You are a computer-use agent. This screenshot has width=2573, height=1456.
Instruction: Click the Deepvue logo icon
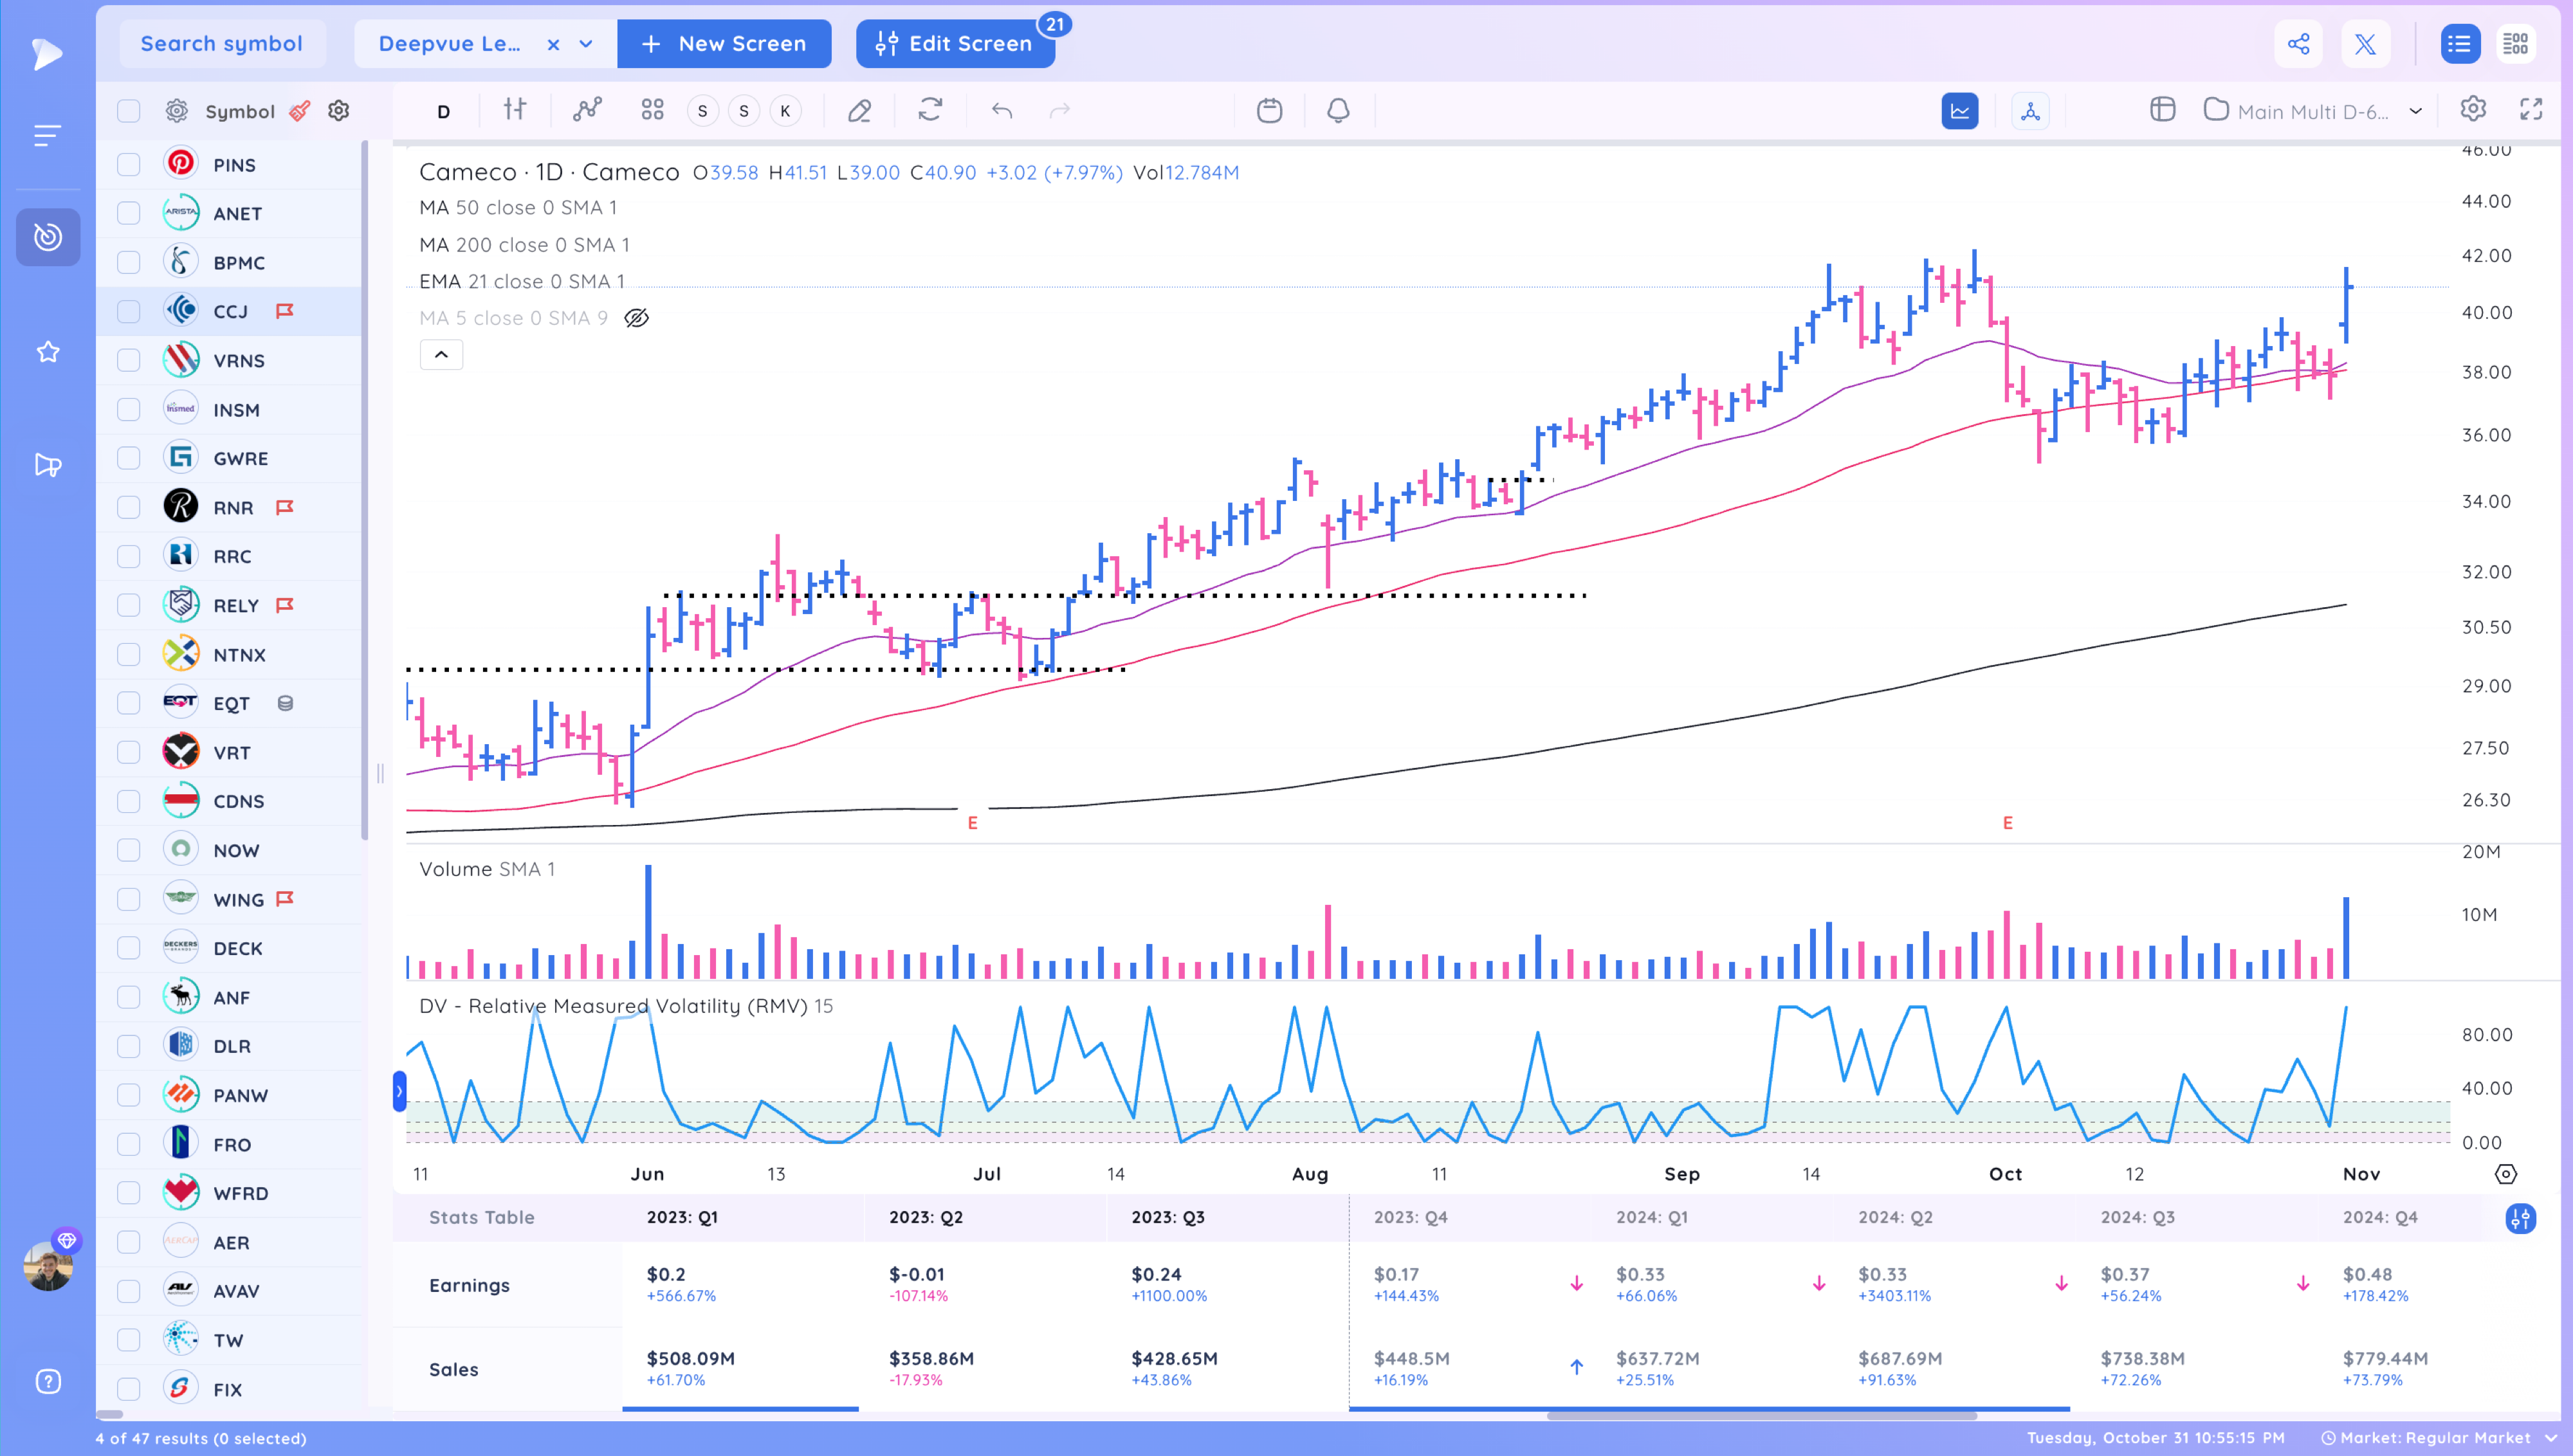(x=46, y=53)
